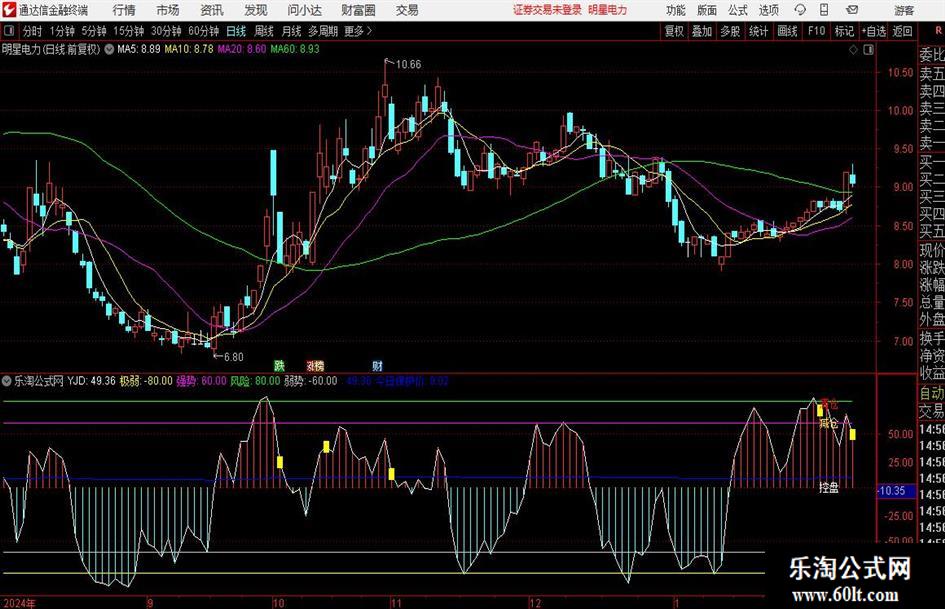The image size is (945, 609).
Task: Click the MA20: 8.60 indicator value
Action: click(242, 49)
